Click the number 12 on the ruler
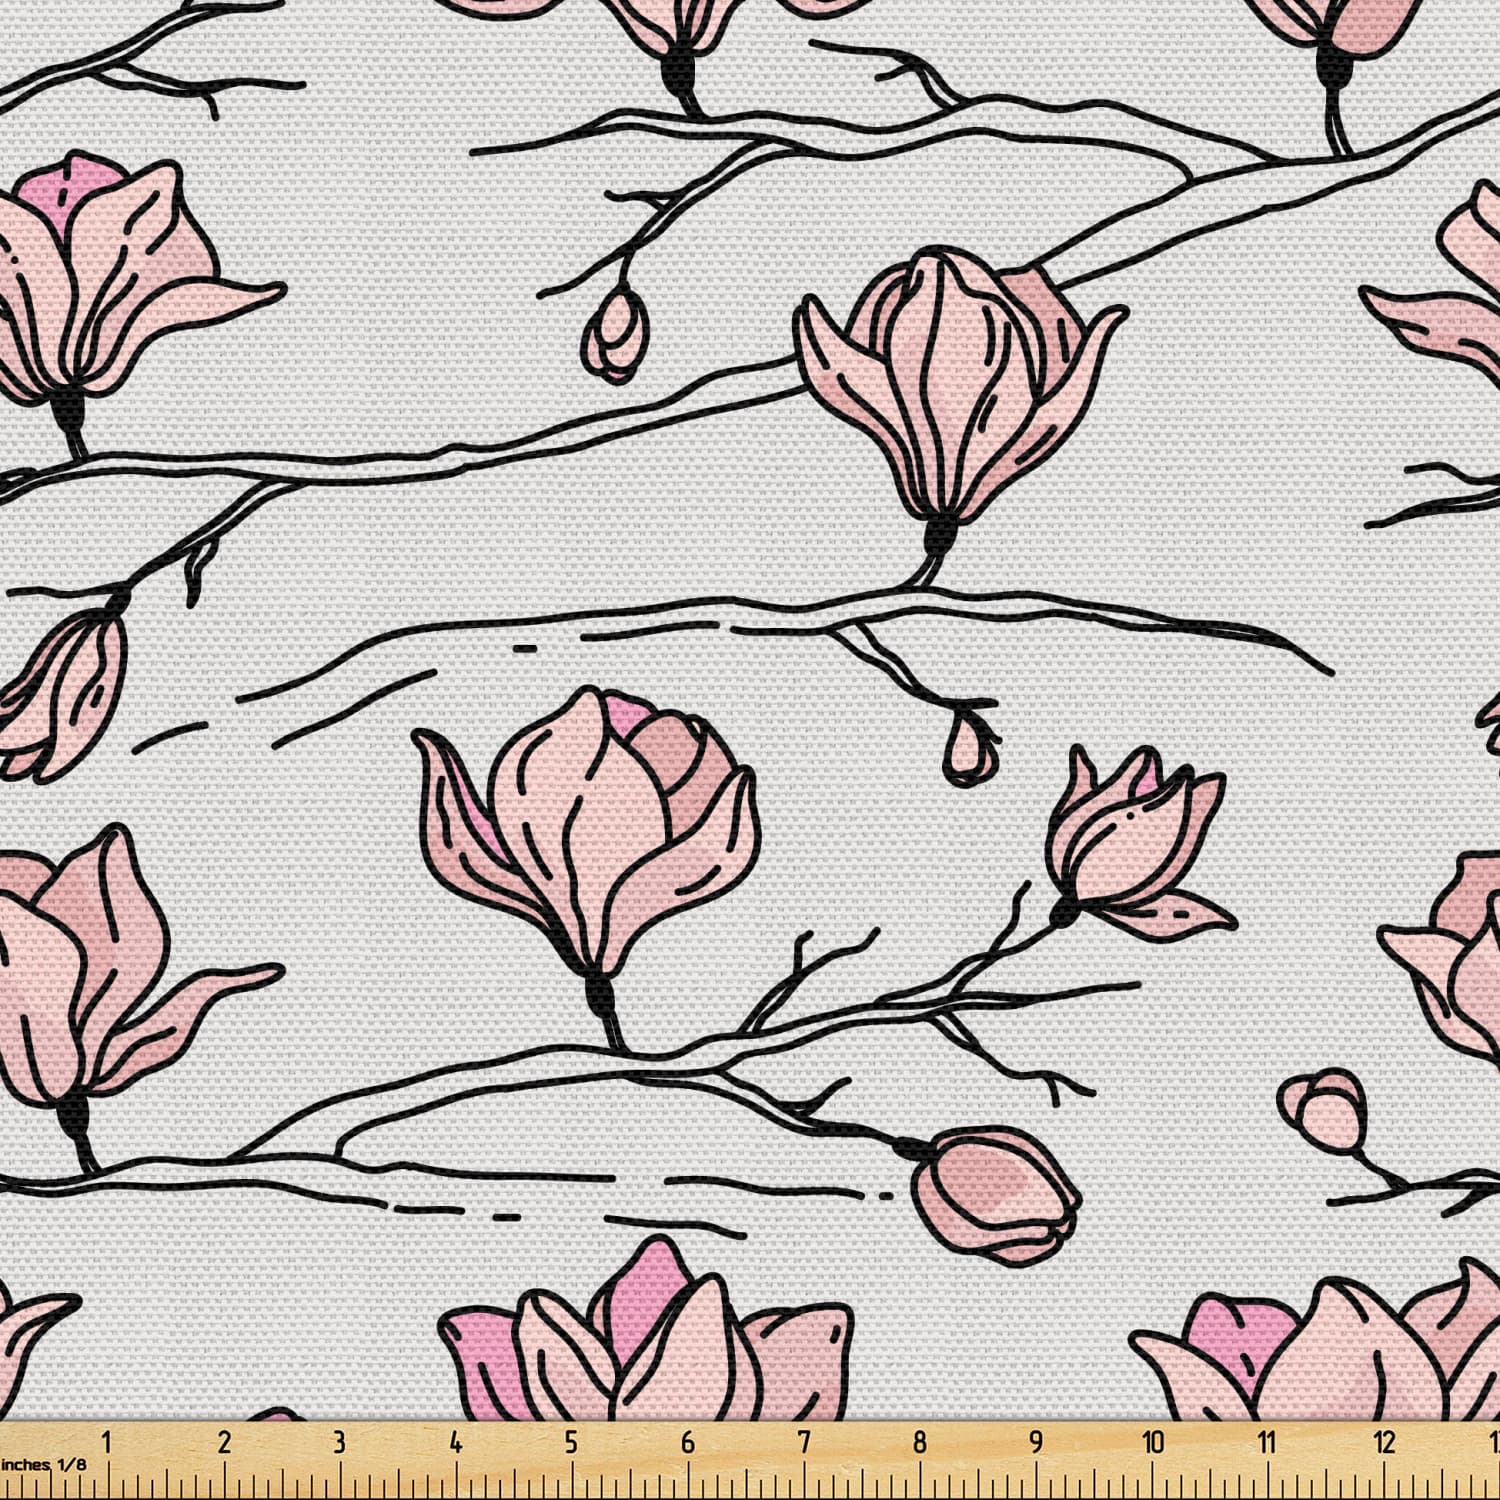This screenshot has width=1500, height=1500. [1384, 1442]
